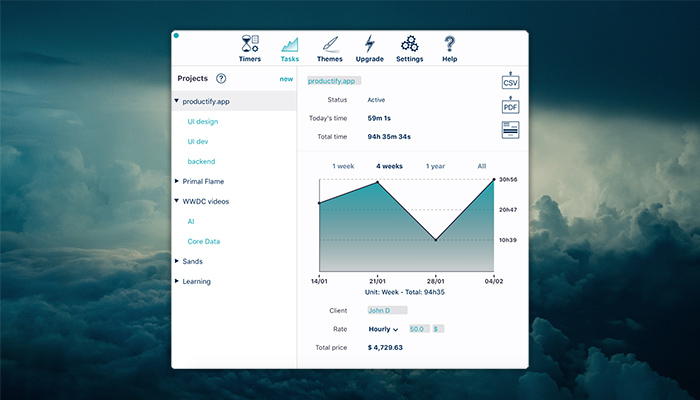Export project as CSV
The height and width of the screenshot is (400, 700).
510,80
